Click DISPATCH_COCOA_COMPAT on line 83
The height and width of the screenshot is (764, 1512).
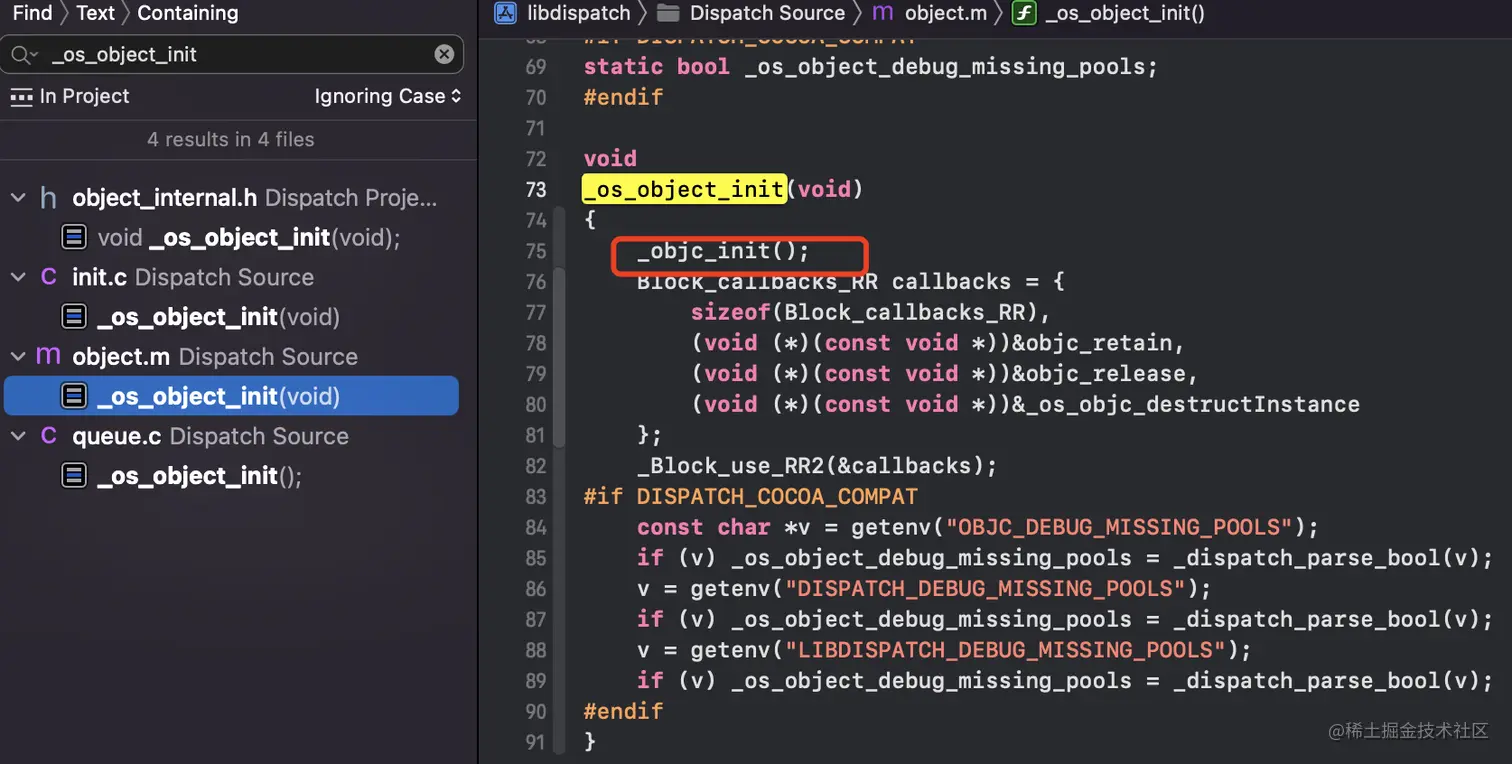point(777,496)
